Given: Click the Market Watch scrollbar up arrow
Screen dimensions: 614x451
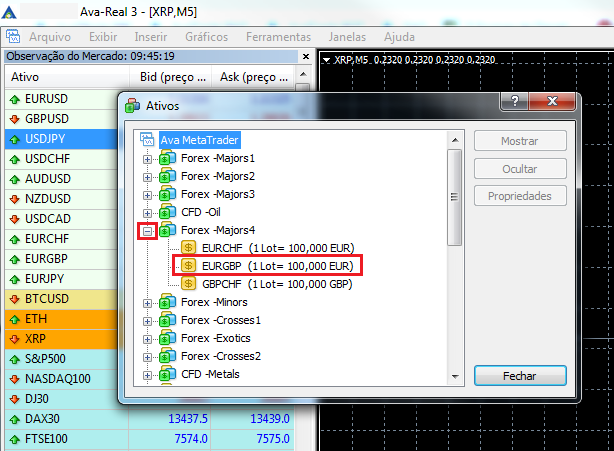Looking at the screenshot, I should 303,74.
